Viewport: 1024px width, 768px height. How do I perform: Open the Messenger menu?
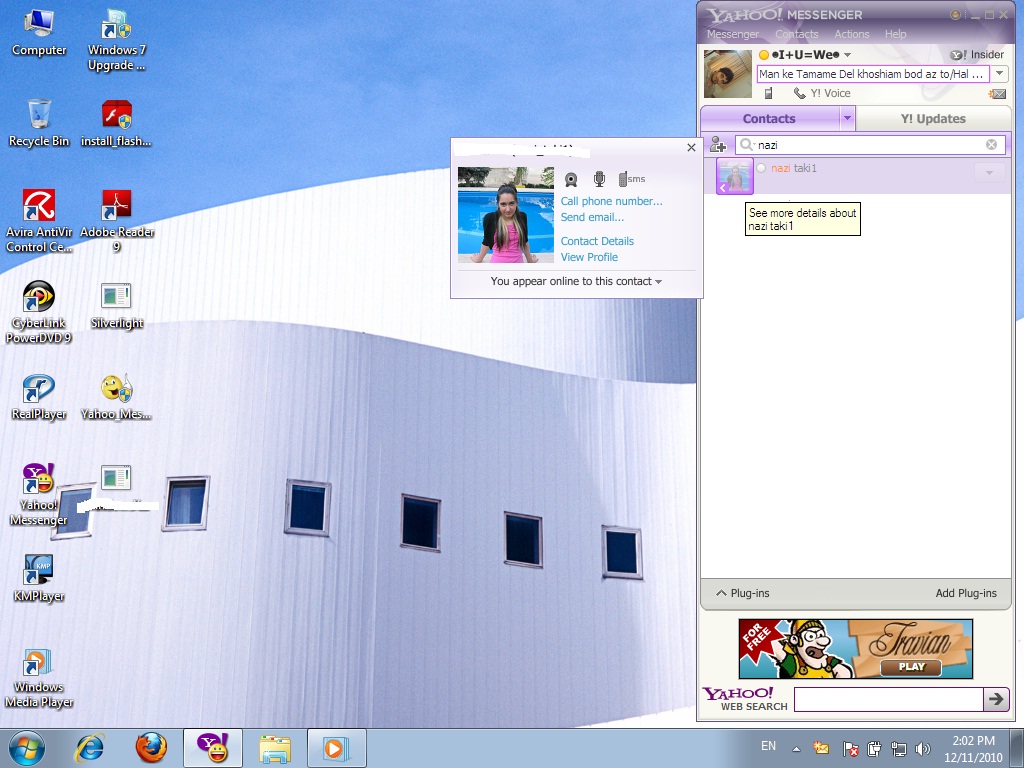[x=733, y=34]
